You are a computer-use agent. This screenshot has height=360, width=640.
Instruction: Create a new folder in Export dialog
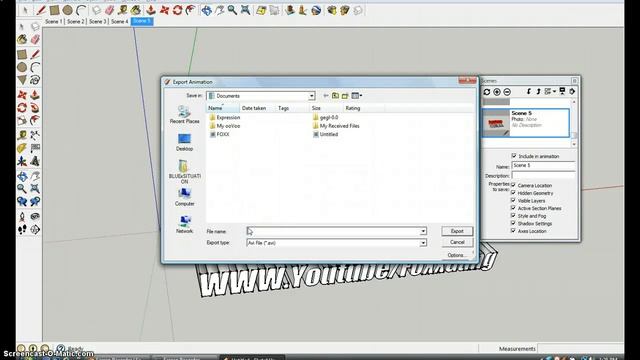click(x=345, y=96)
